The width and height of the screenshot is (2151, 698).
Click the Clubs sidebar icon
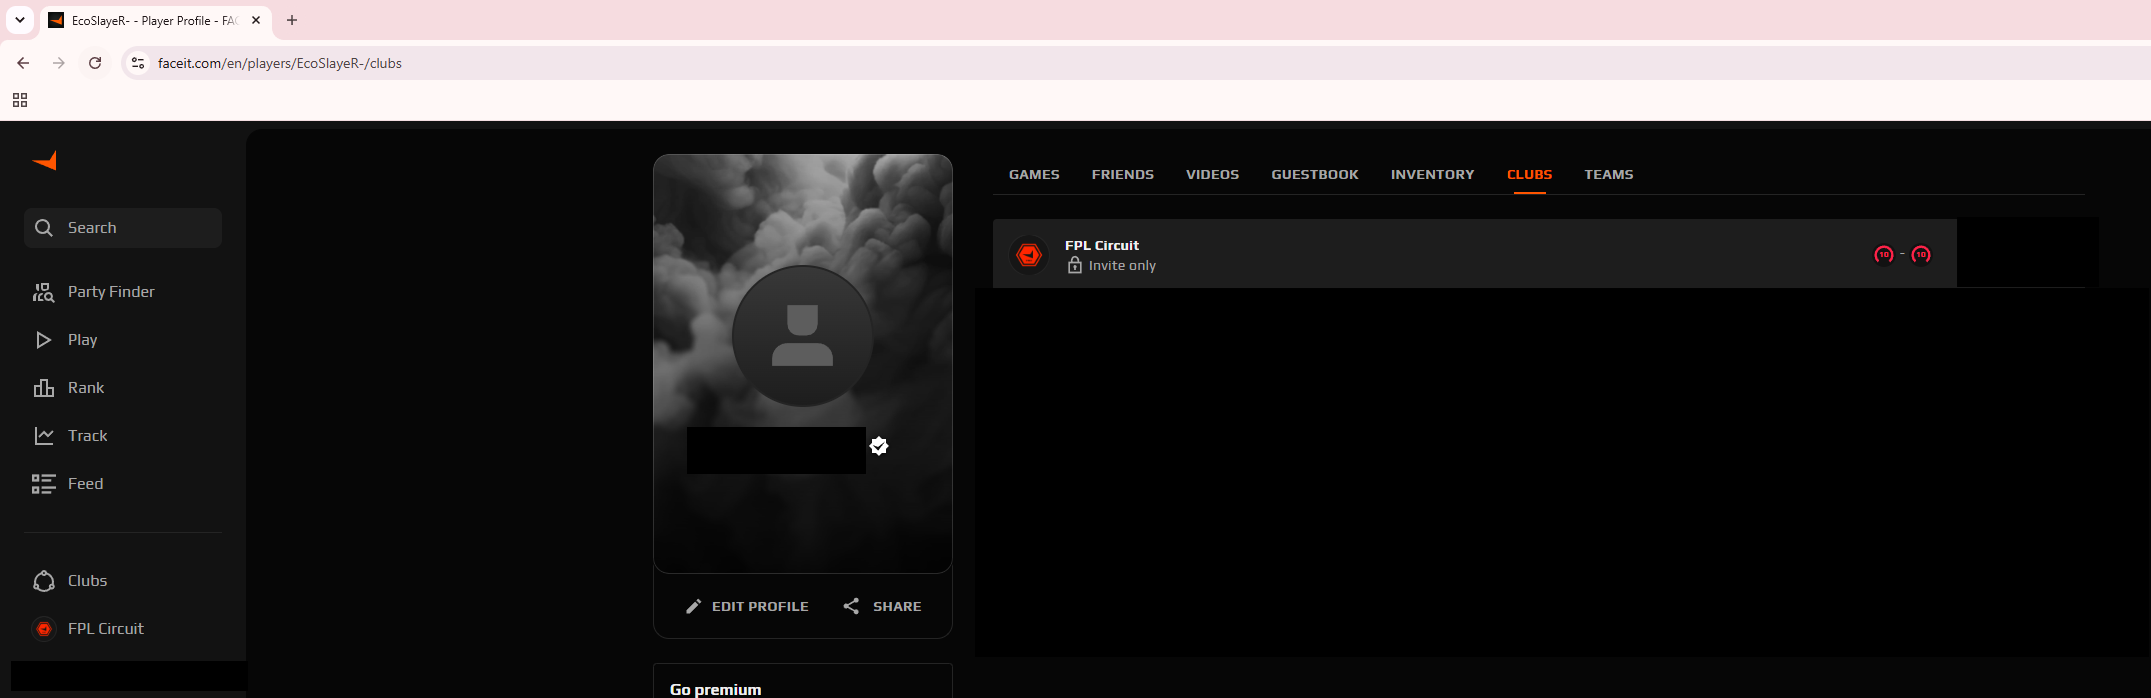(44, 581)
